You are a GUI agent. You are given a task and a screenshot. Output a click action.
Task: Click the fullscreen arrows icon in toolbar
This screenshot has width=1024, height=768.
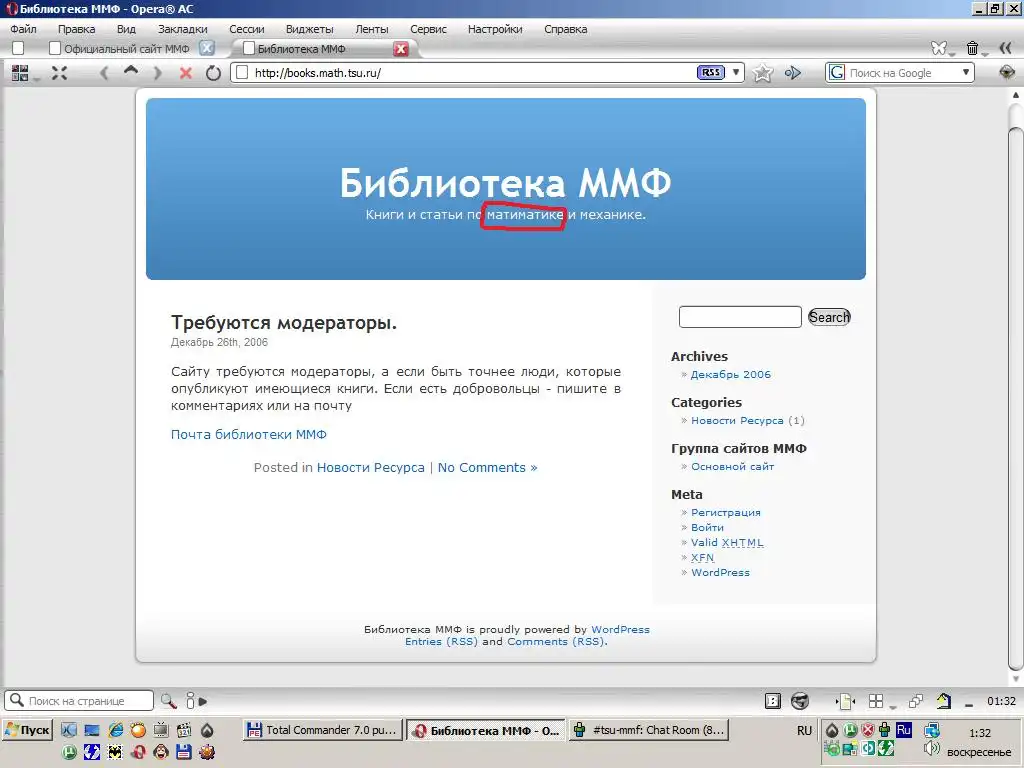(x=59, y=73)
